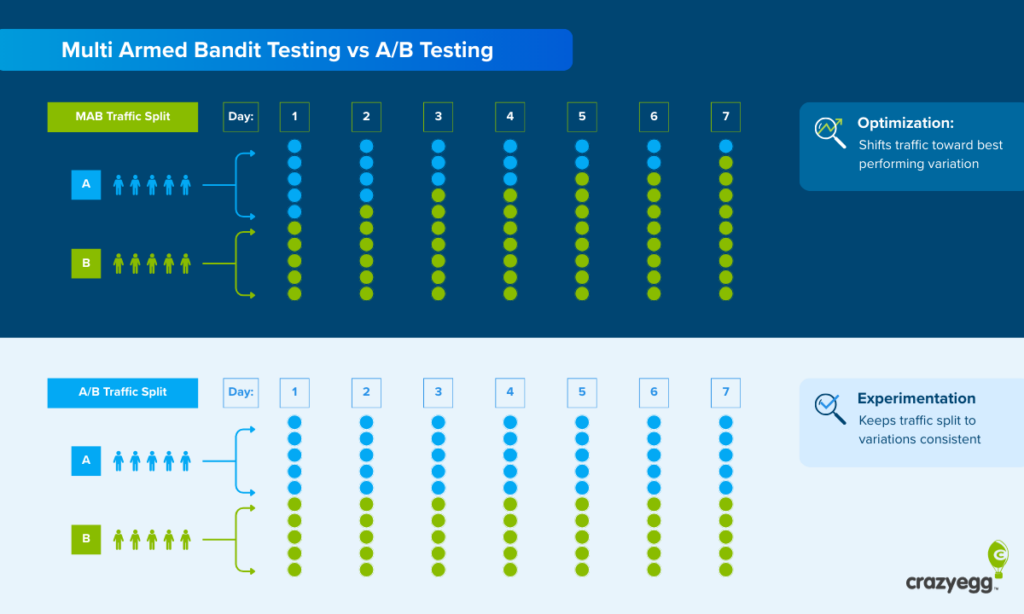Click the Optimization heading text
Image resolution: width=1024 pixels, height=614 pixels.
coord(905,123)
